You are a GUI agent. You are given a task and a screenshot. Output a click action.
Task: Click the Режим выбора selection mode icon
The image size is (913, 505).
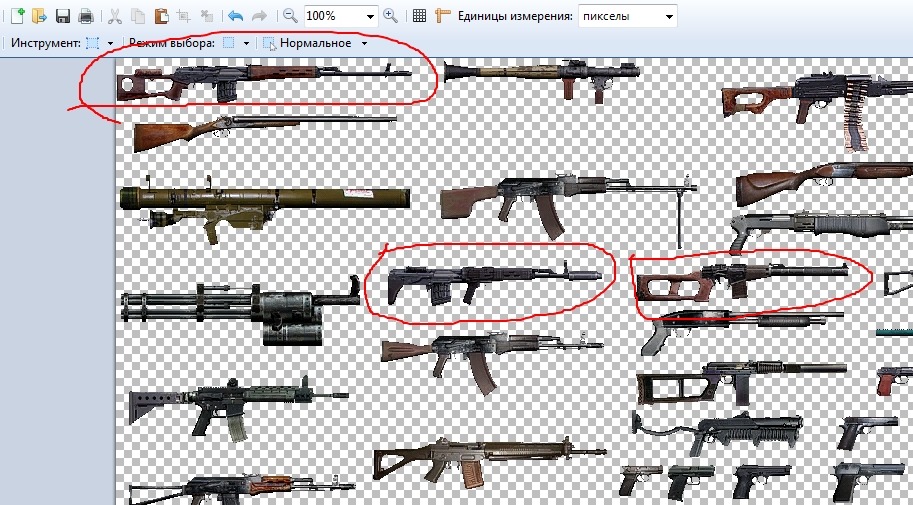click(x=229, y=43)
